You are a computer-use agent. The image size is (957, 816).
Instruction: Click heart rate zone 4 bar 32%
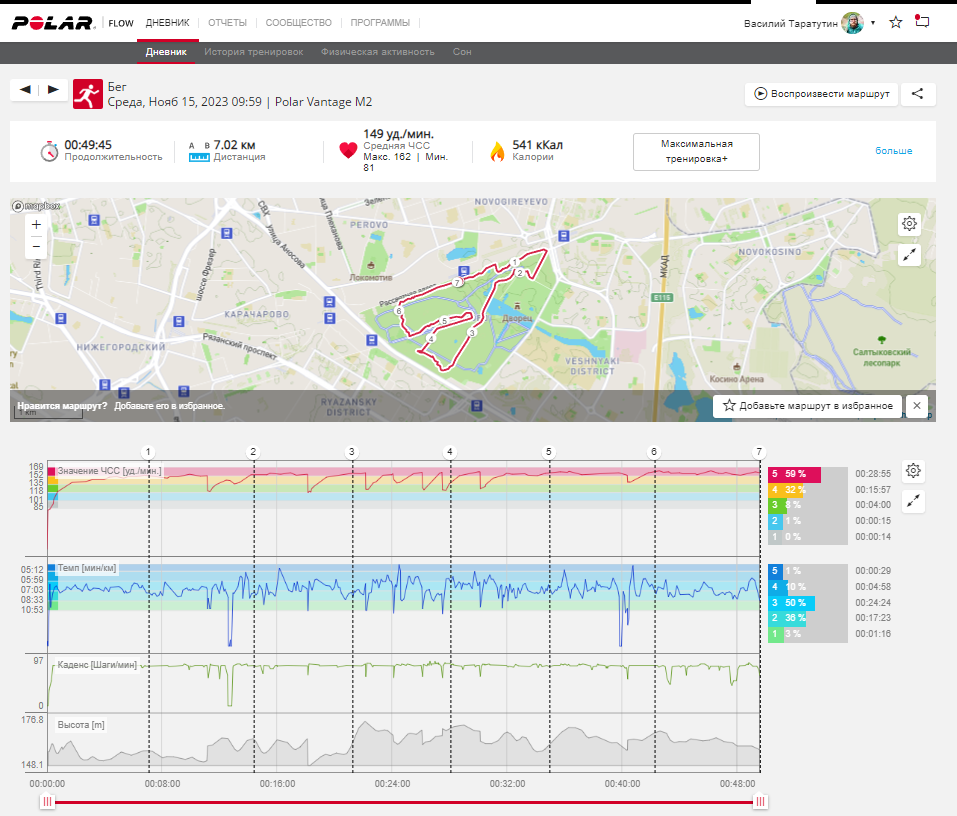[x=787, y=490]
